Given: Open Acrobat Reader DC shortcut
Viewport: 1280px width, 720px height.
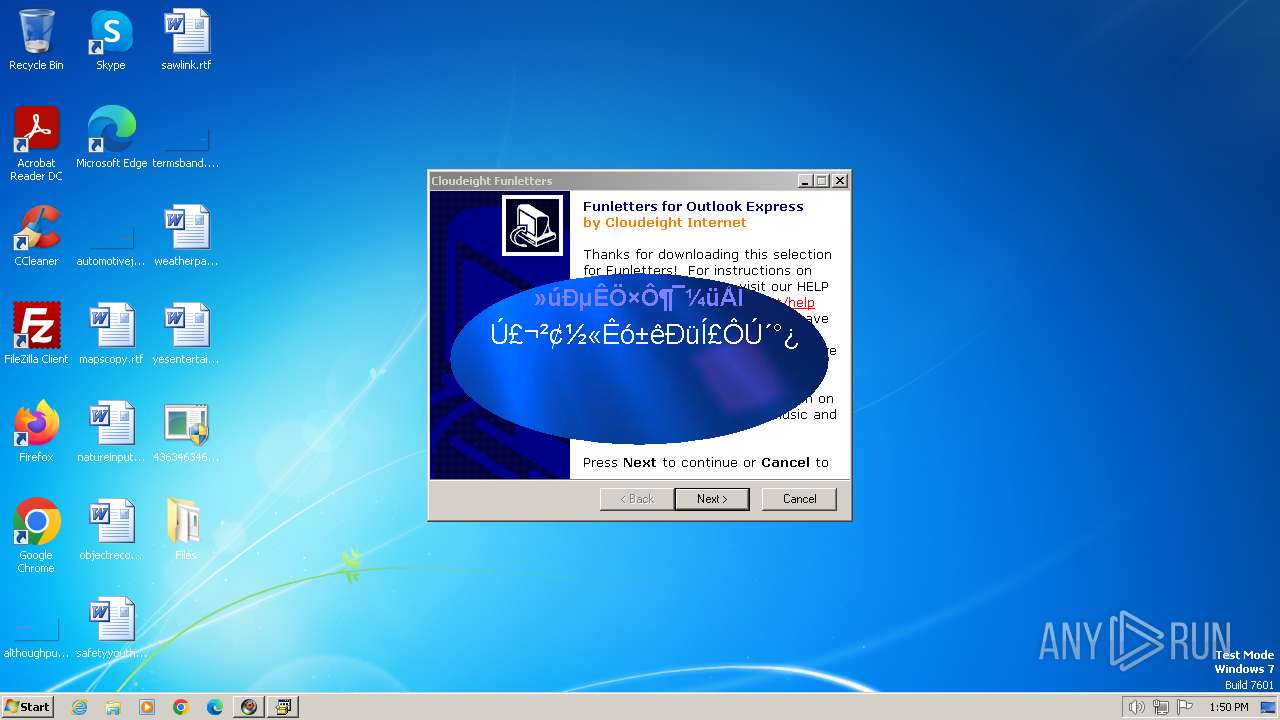Looking at the screenshot, I should (36, 144).
